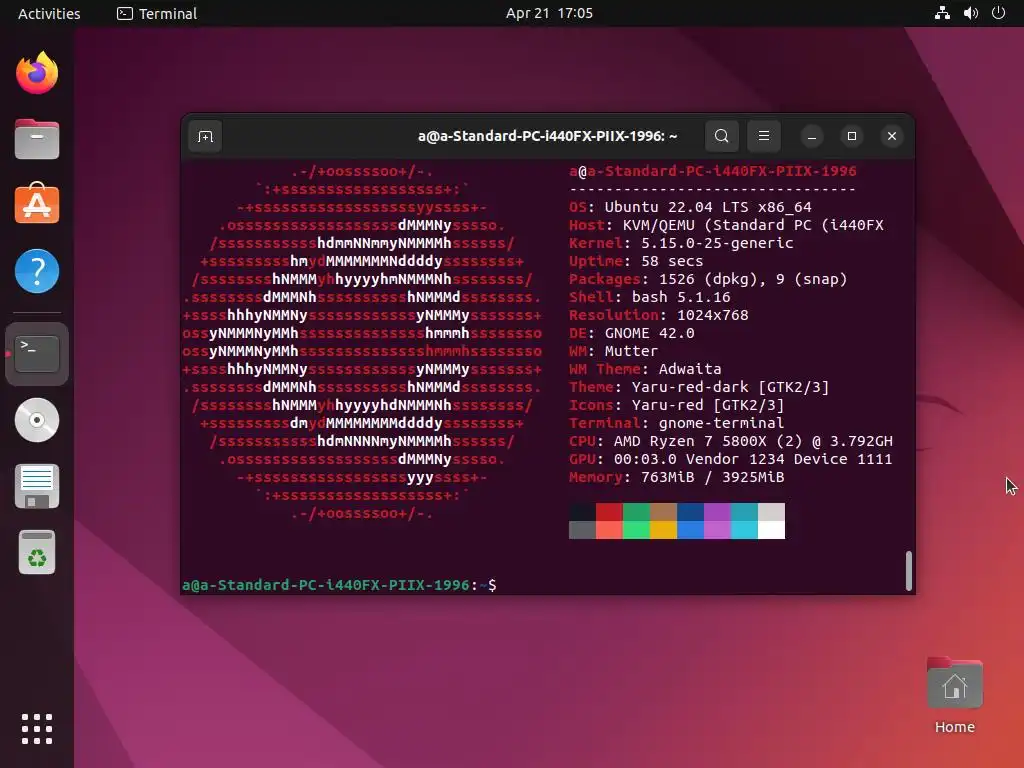Click the white color block in bottom row

pyautogui.click(x=771, y=530)
